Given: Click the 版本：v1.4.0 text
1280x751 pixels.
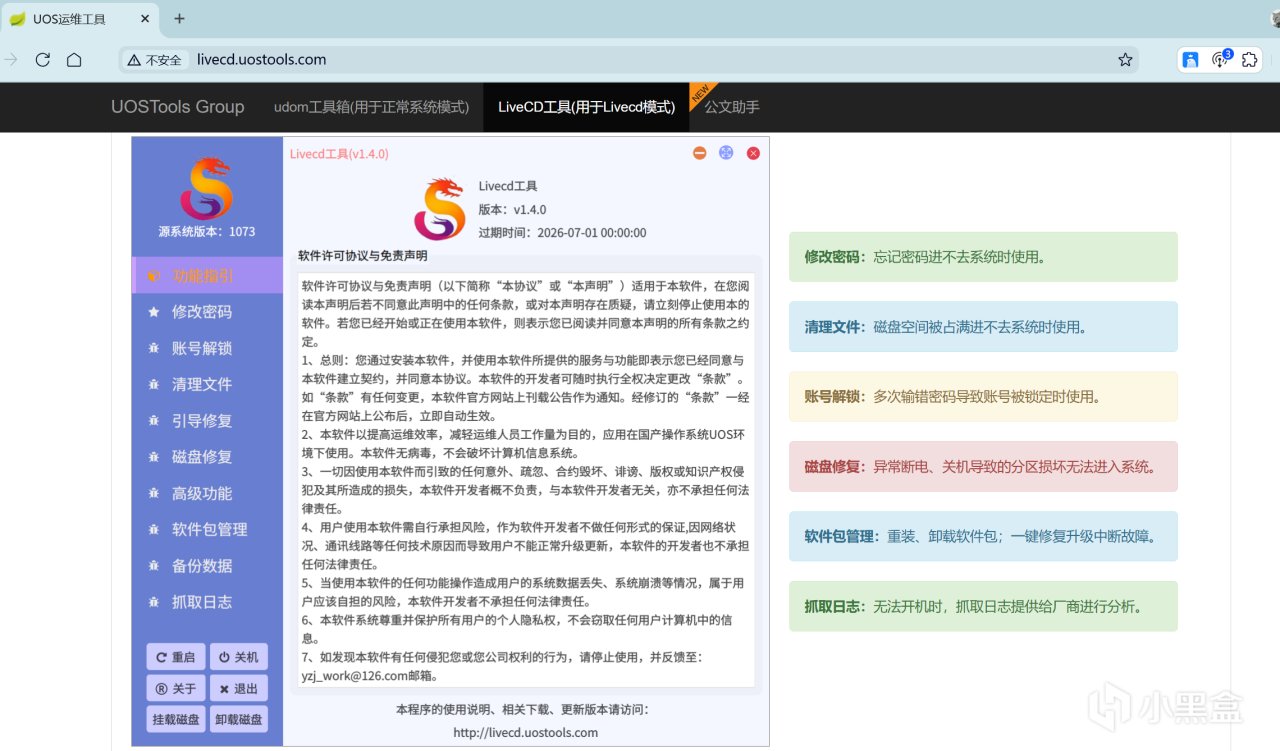Looking at the screenshot, I should [513, 210].
